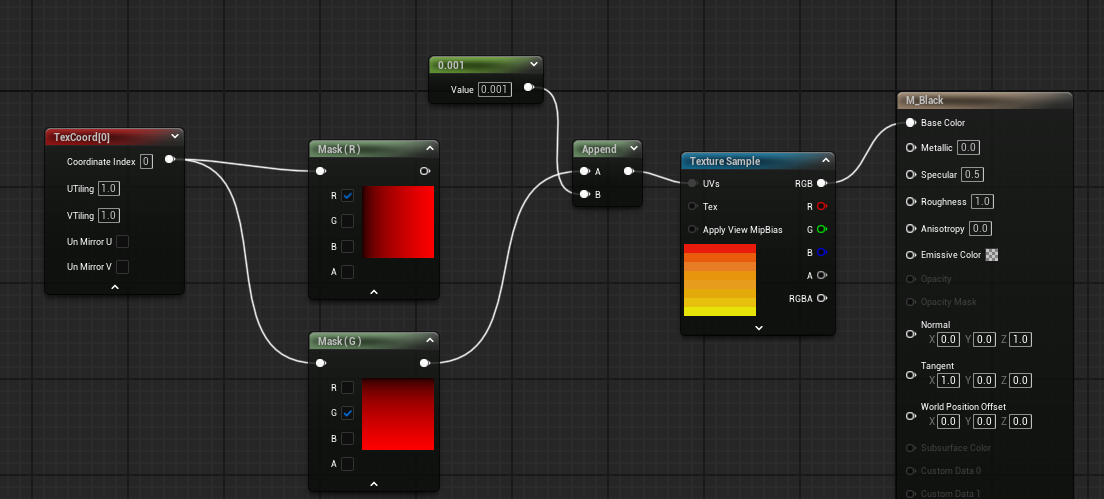1104x499 pixels.
Task: Click the Texture Sample RGB output pin
Action: [822, 183]
